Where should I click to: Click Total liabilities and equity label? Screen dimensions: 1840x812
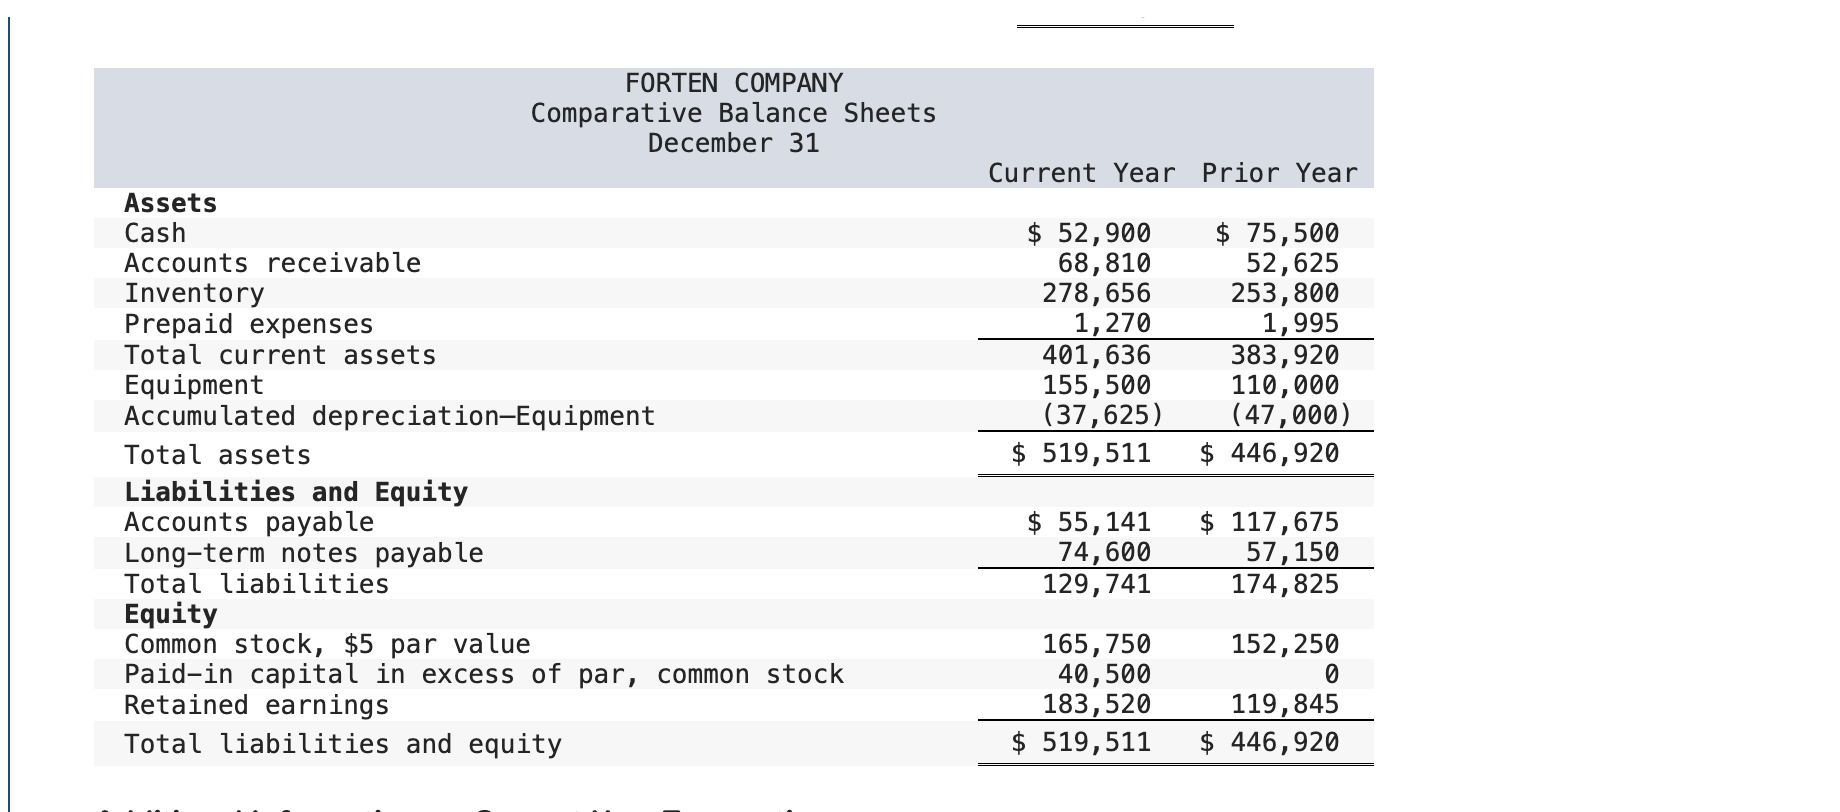pos(343,744)
